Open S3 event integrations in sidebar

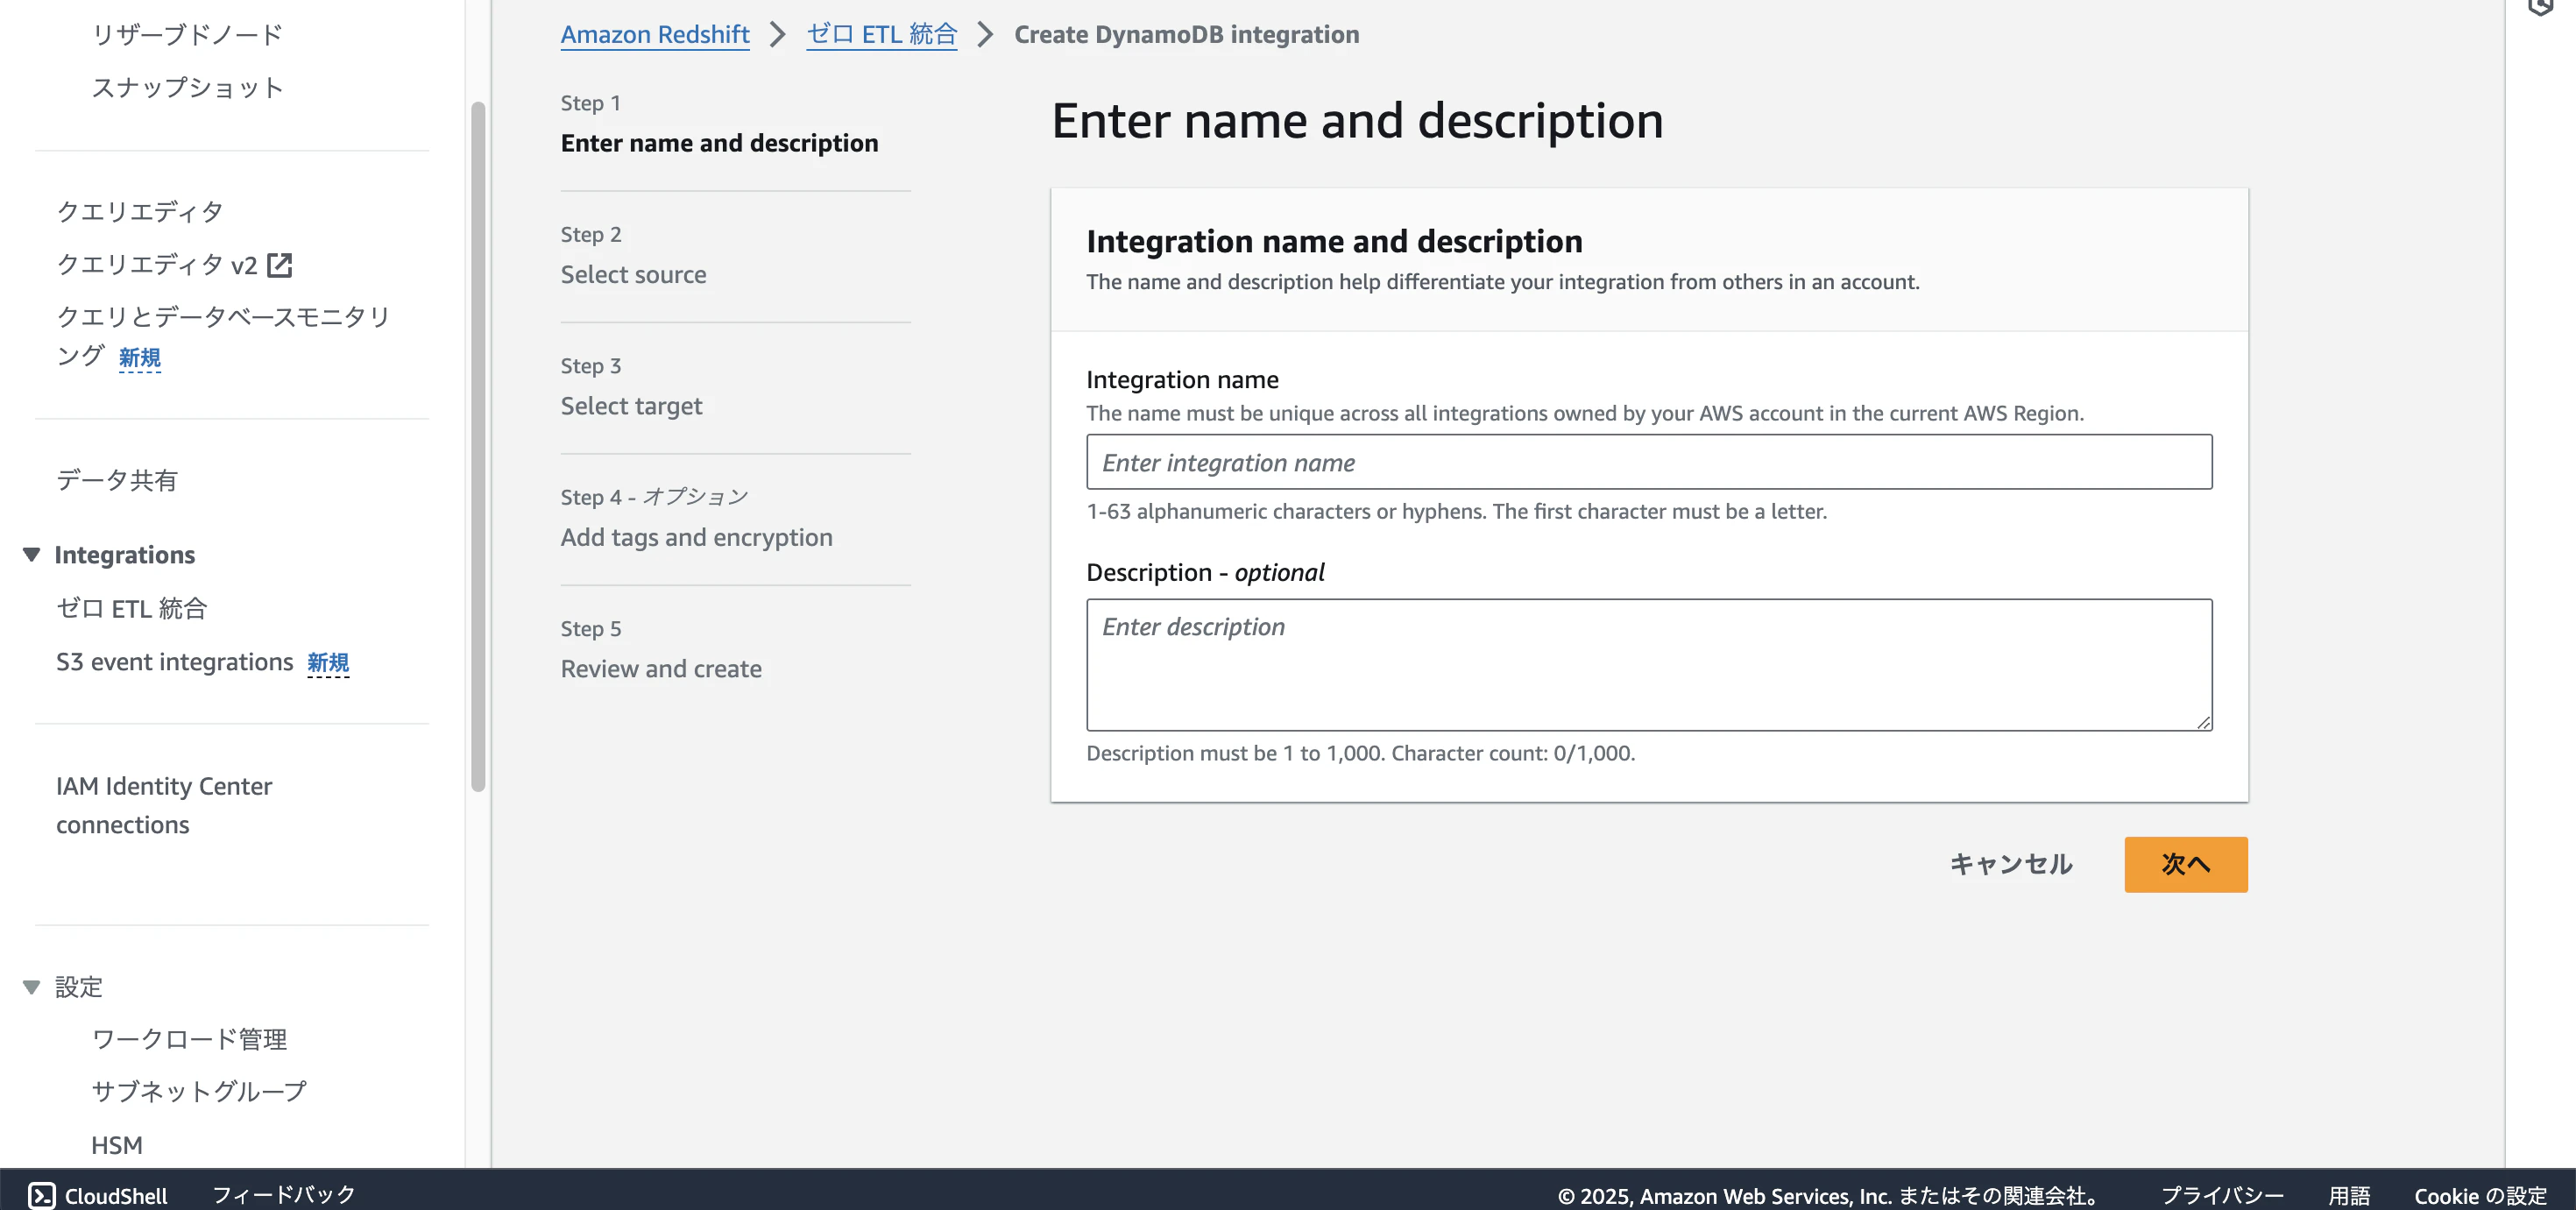pyautogui.click(x=175, y=662)
